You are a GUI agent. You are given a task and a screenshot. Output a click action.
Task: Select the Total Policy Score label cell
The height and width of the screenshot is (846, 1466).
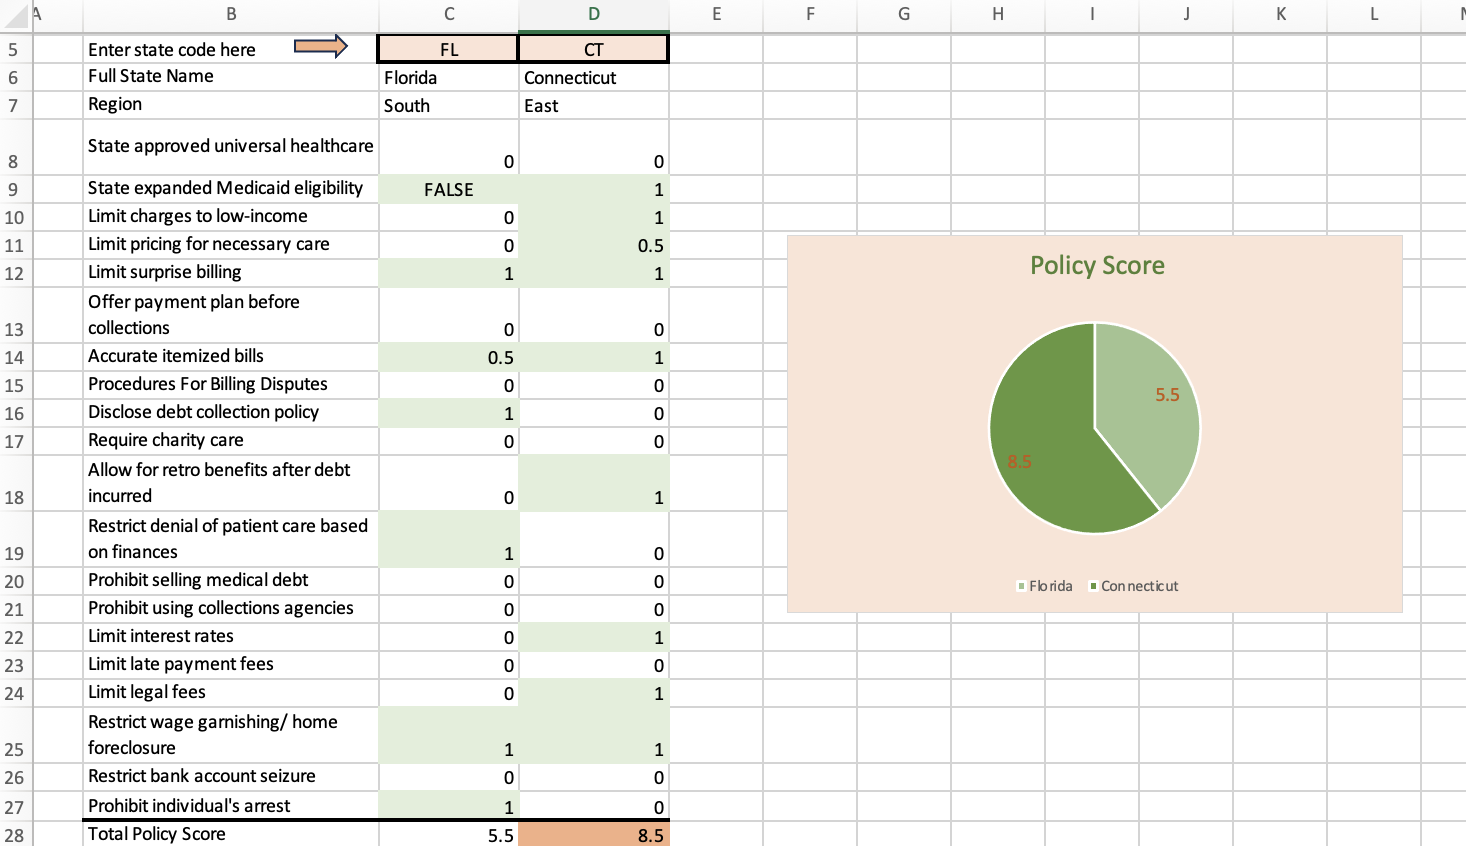pos(231,834)
